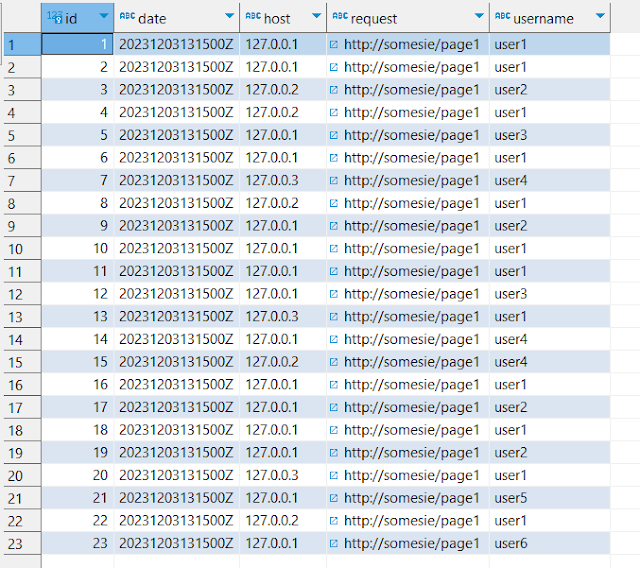Click the numeric type icon in id header
Screen dimensions: 640x568
tap(55, 17)
